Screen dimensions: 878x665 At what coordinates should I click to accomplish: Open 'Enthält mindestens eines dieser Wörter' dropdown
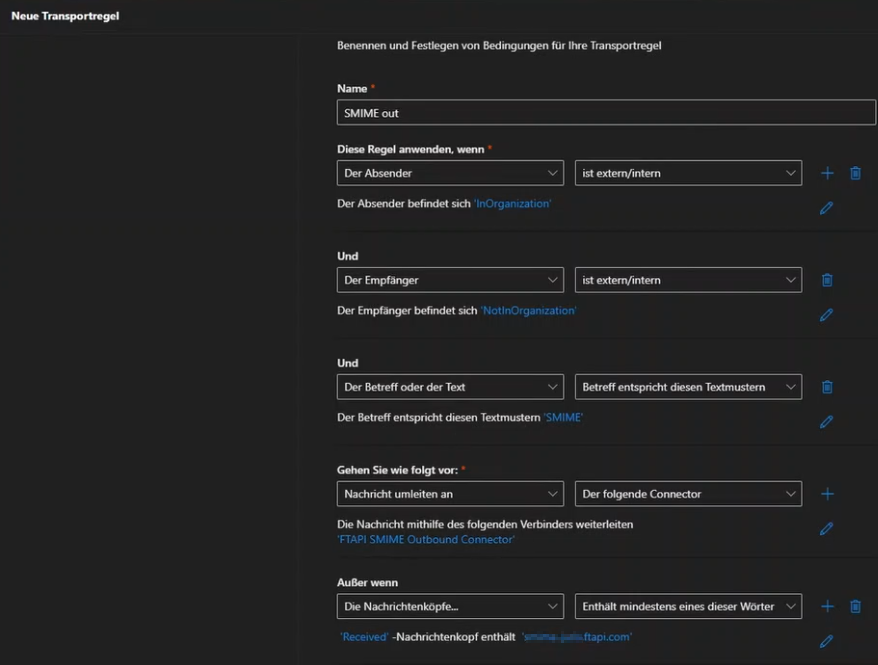coord(688,606)
